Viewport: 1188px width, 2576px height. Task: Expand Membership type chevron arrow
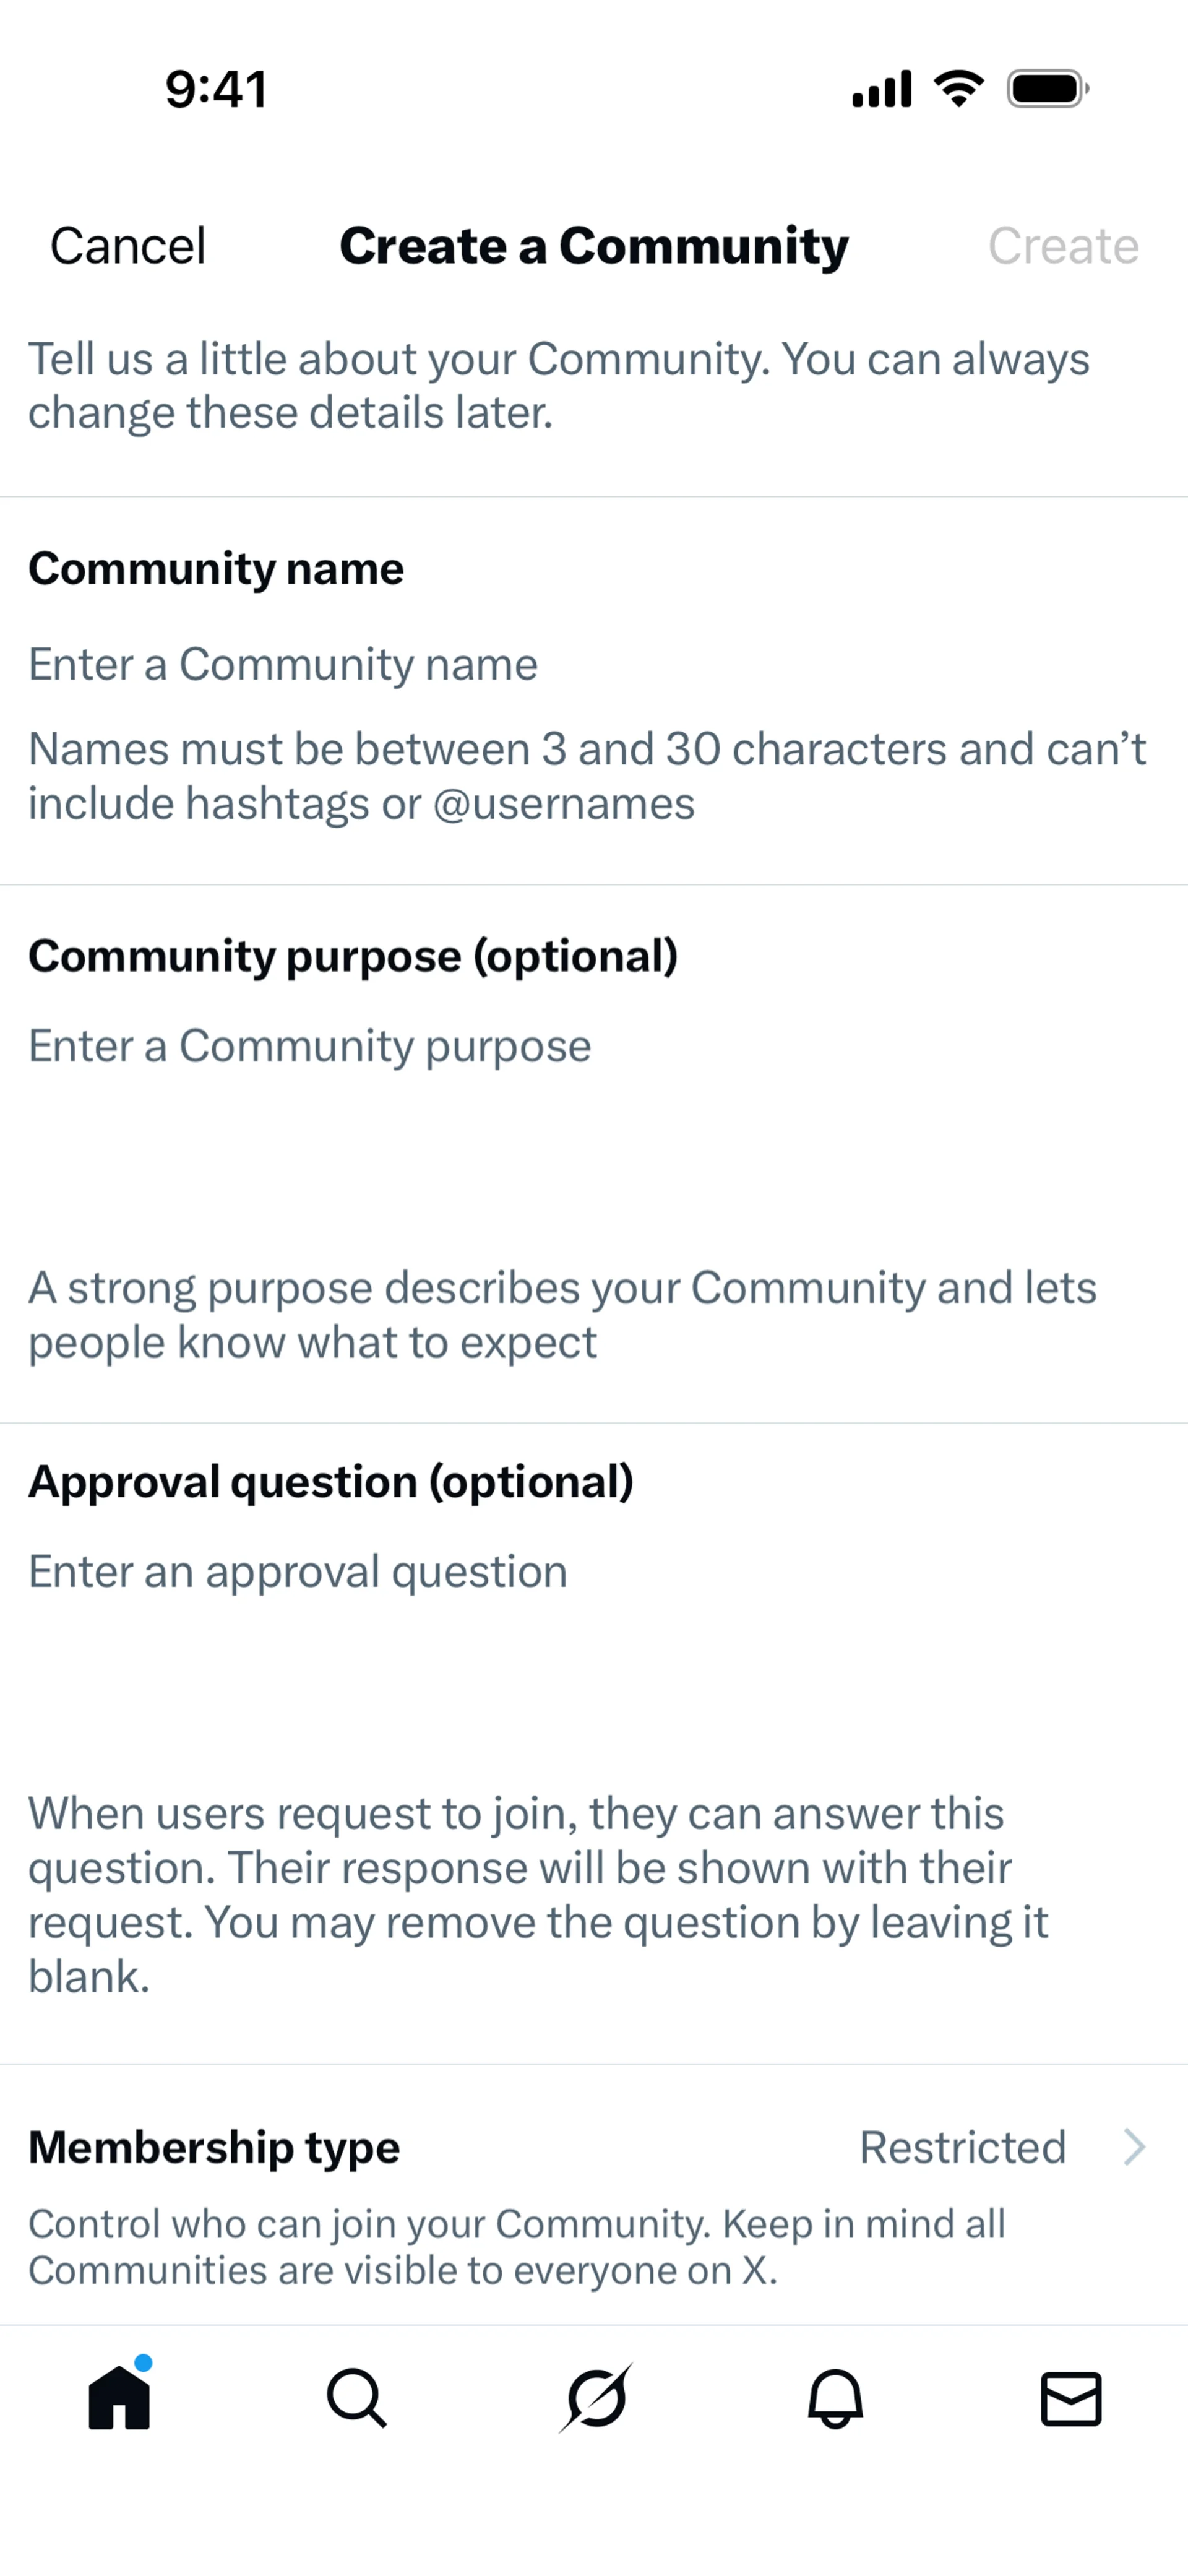click(x=1134, y=2147)
